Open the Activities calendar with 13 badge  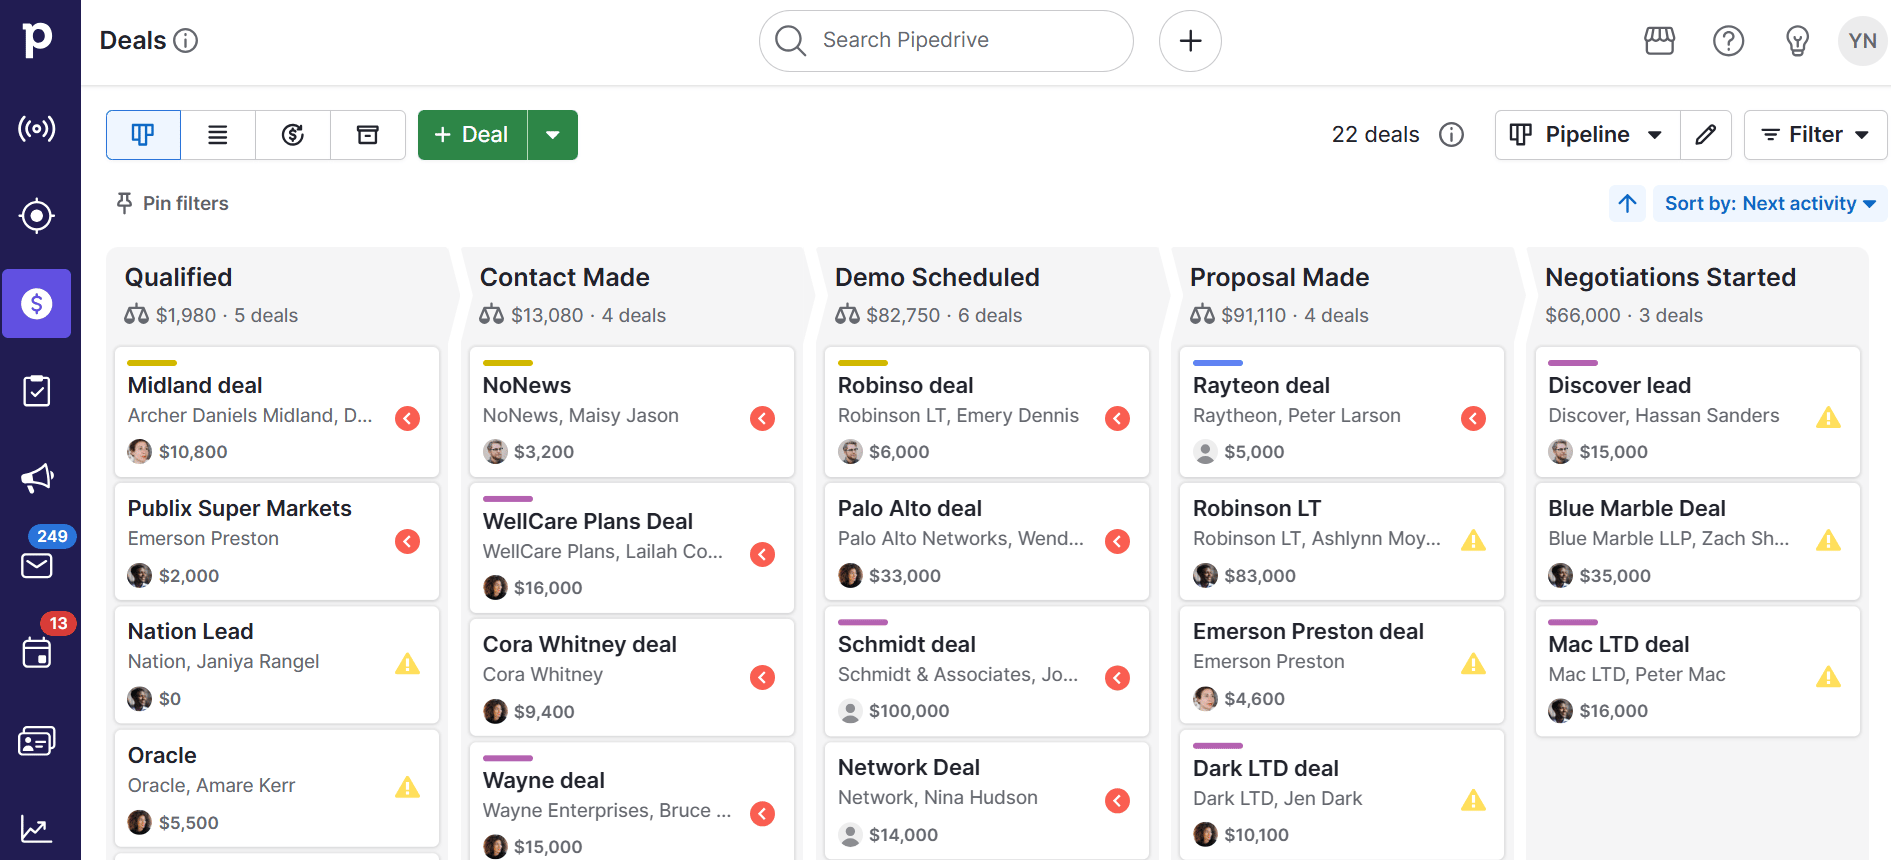point(37,653)
